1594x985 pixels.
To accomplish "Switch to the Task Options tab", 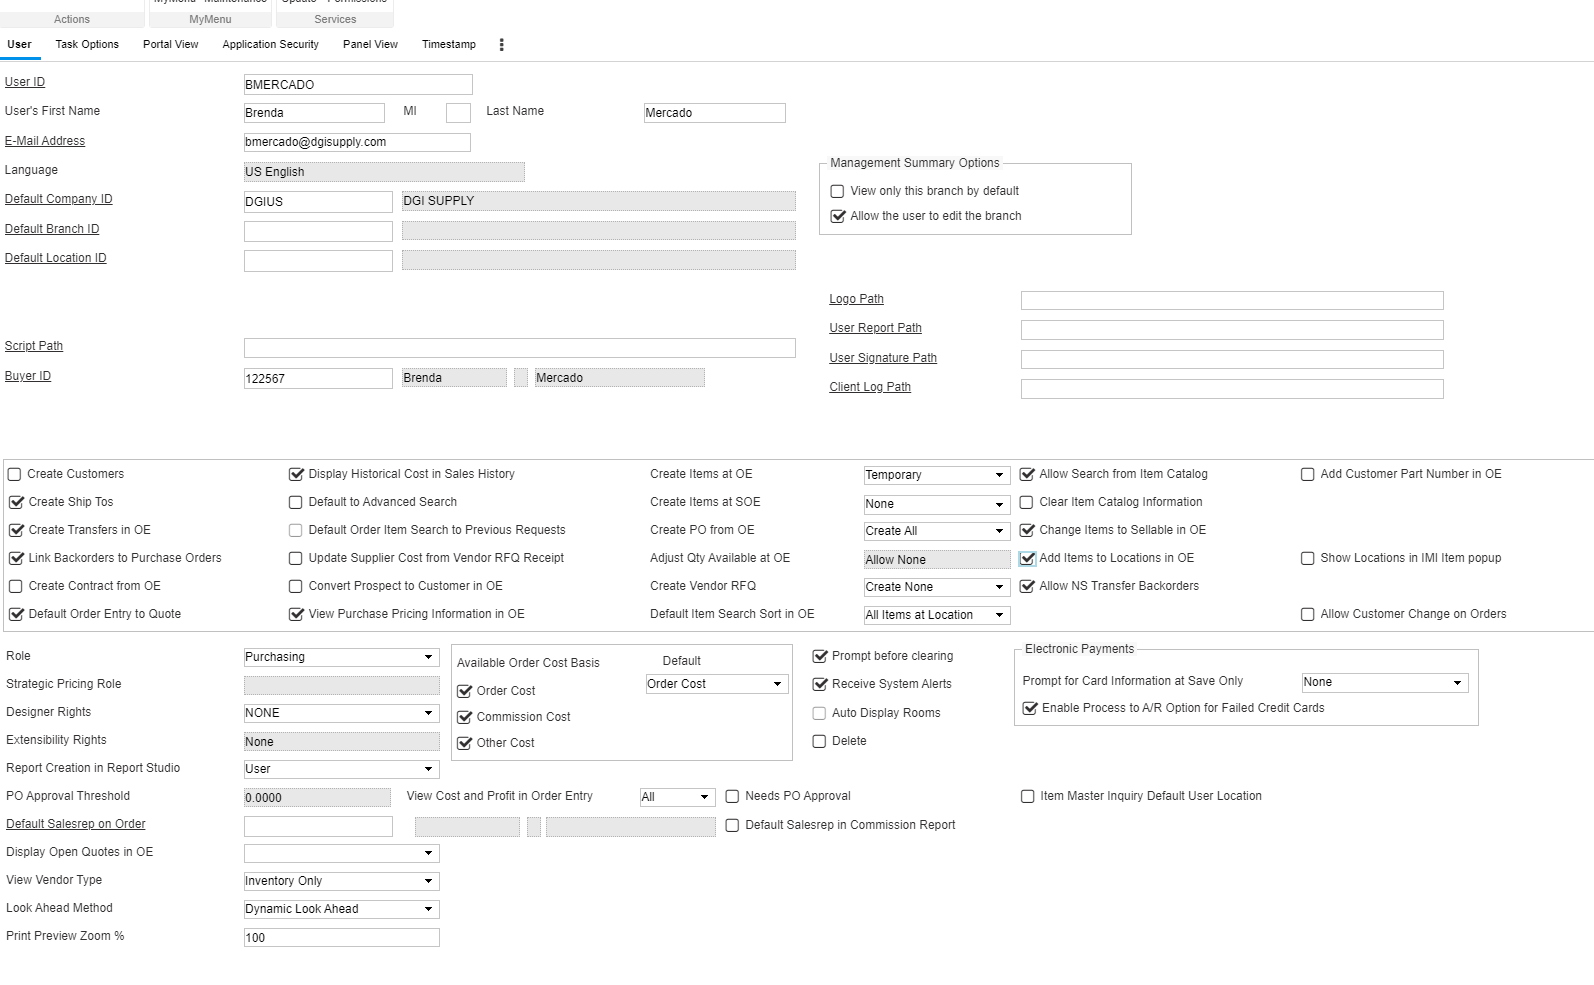I will point(87,45).
